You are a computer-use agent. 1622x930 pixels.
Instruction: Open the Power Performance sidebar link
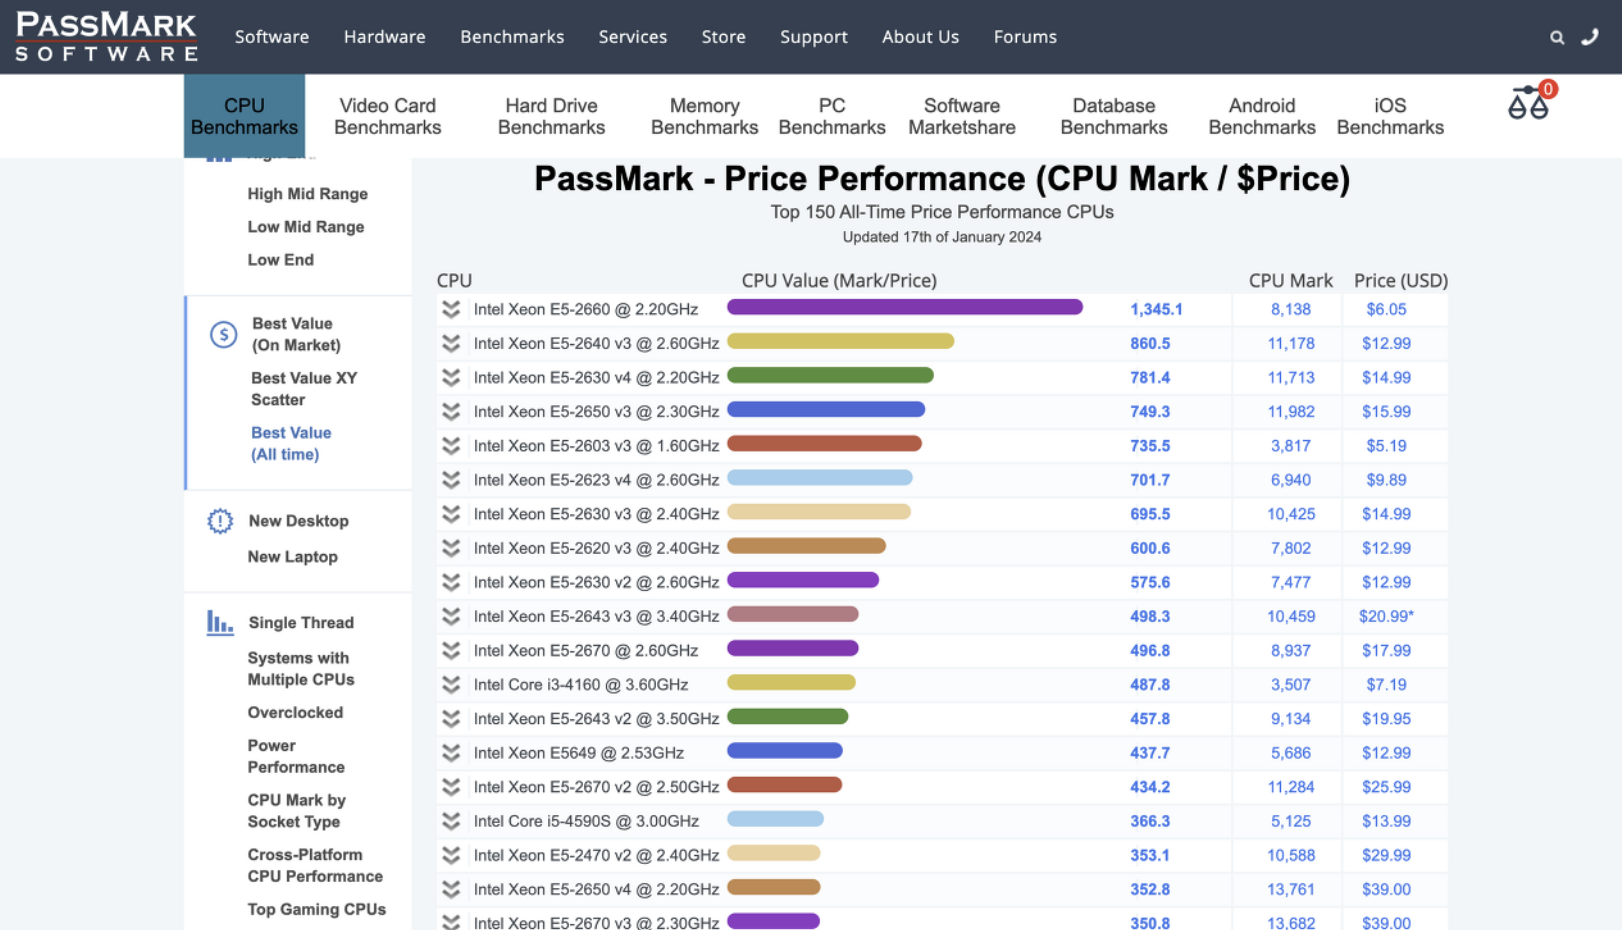(296, 756)
